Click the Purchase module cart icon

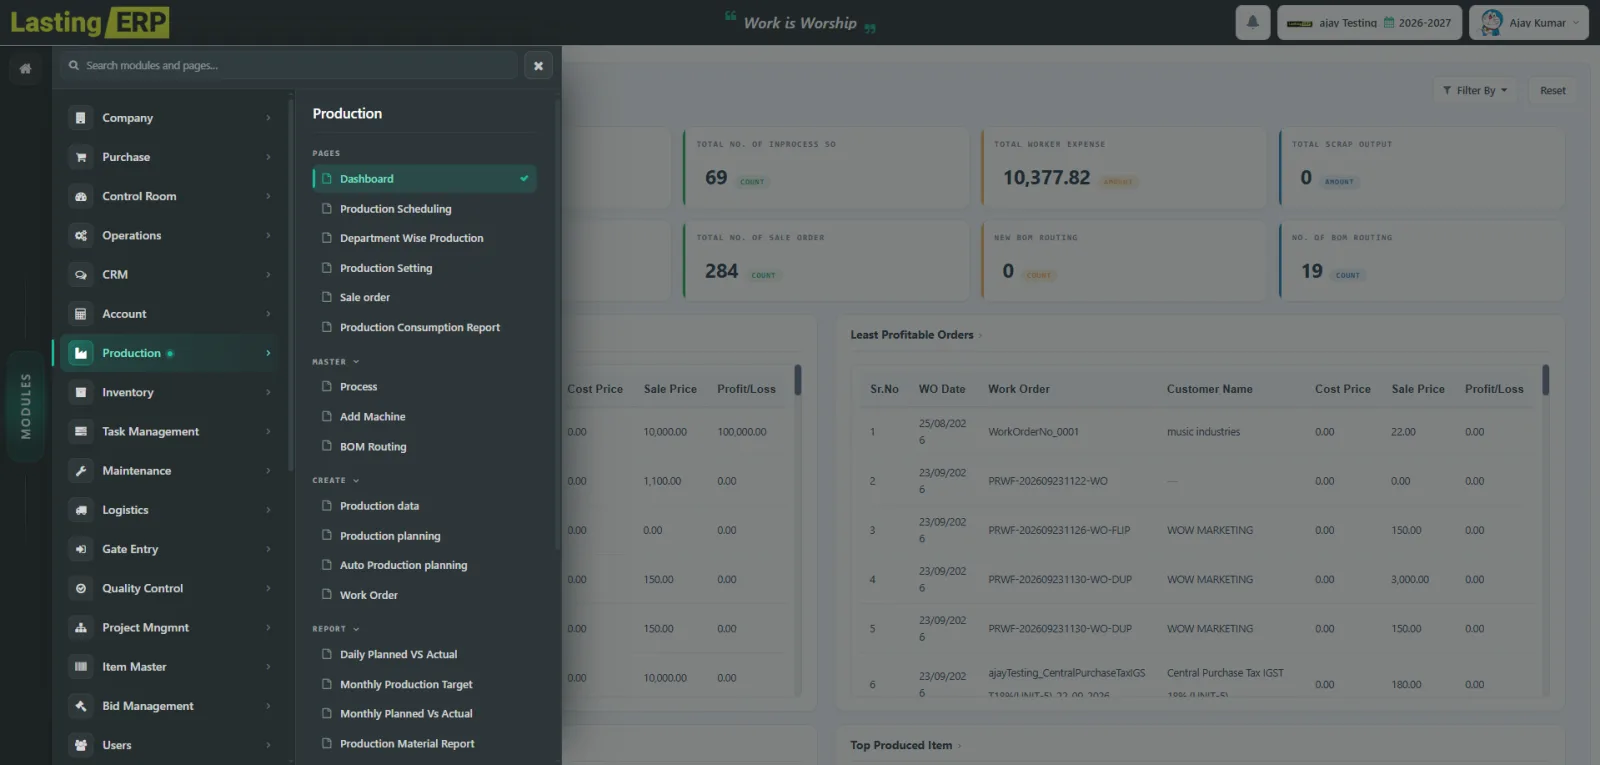81,157
